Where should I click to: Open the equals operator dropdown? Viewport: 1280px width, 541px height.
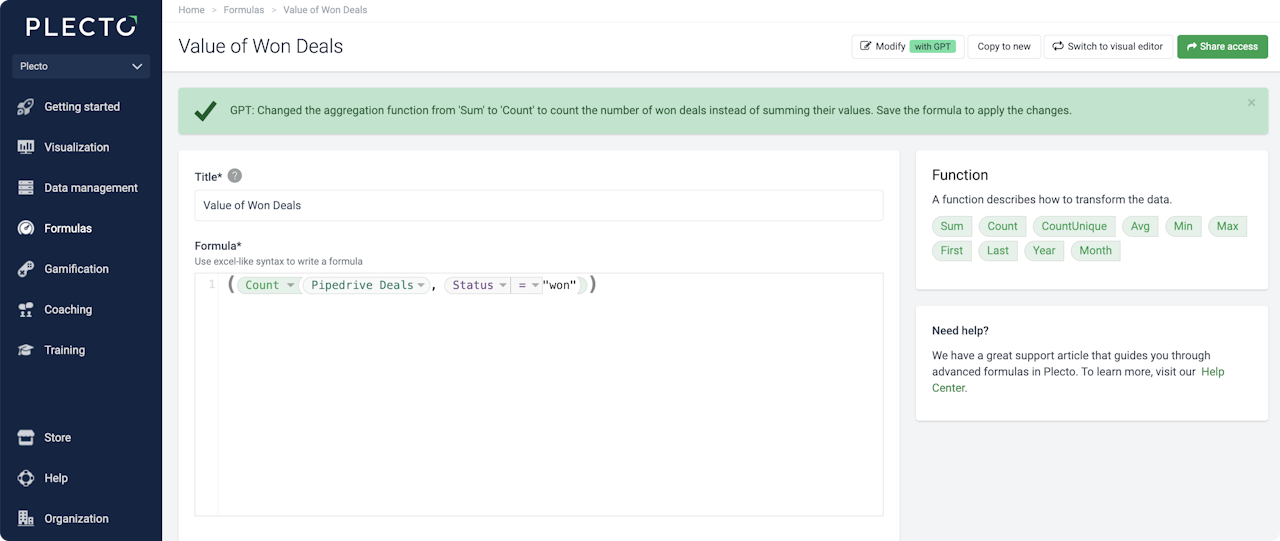coord(535,286)
